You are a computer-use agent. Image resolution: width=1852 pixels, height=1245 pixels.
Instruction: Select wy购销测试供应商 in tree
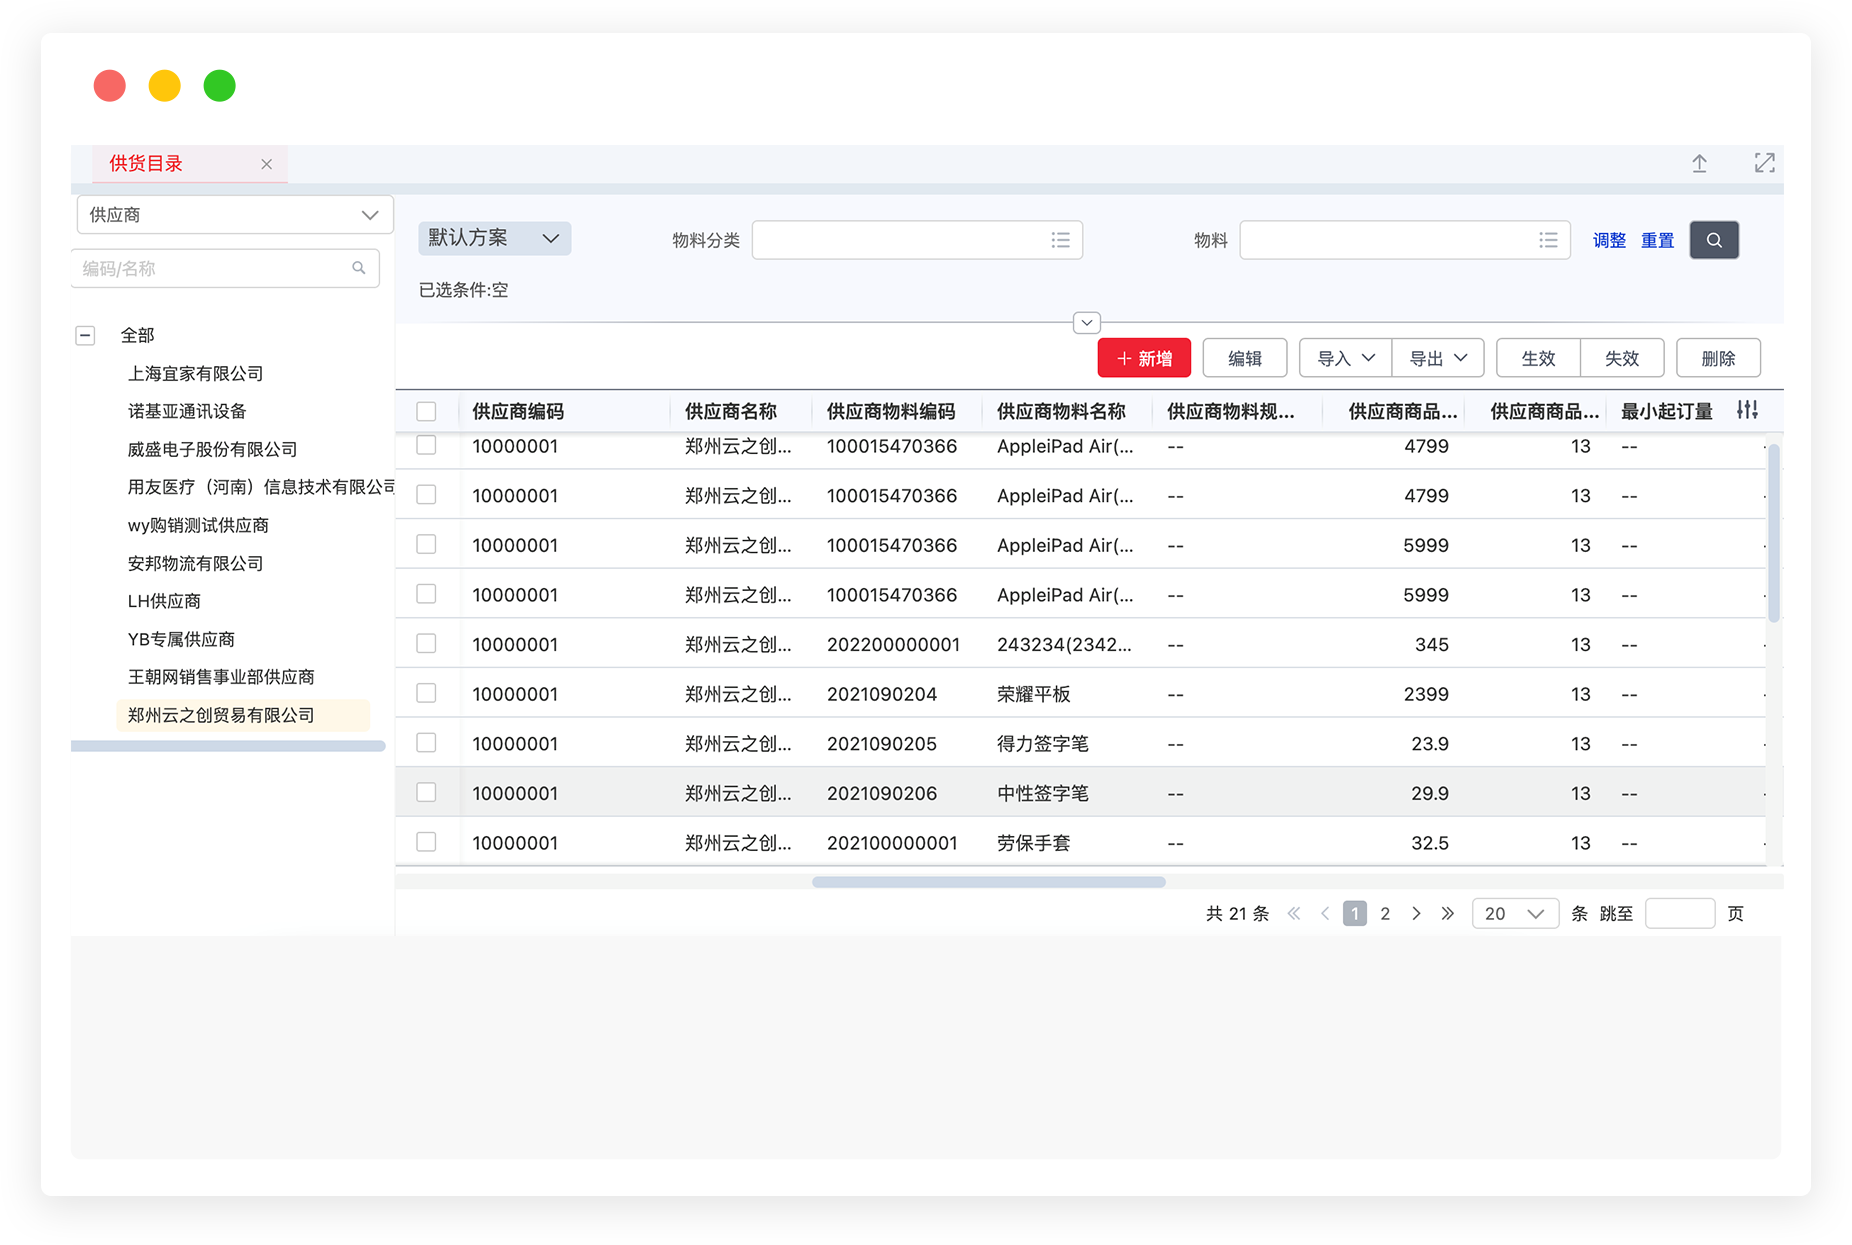pos(198,525)
